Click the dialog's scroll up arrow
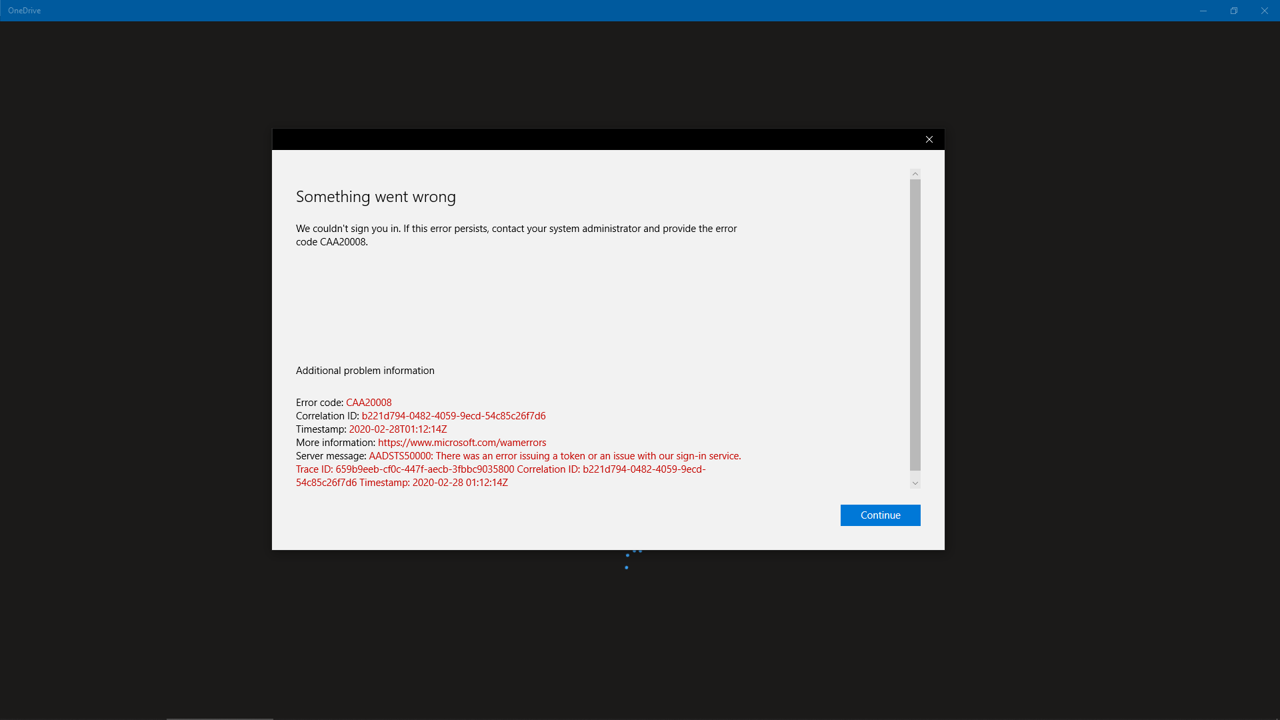The image size is (1280, 720). 915,174
